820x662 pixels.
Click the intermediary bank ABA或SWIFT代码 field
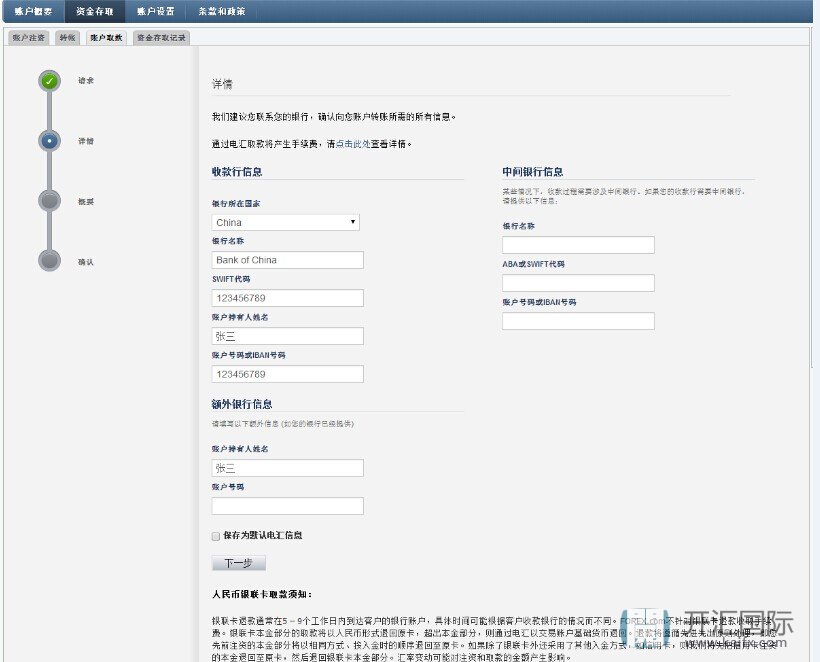point(578,283)
